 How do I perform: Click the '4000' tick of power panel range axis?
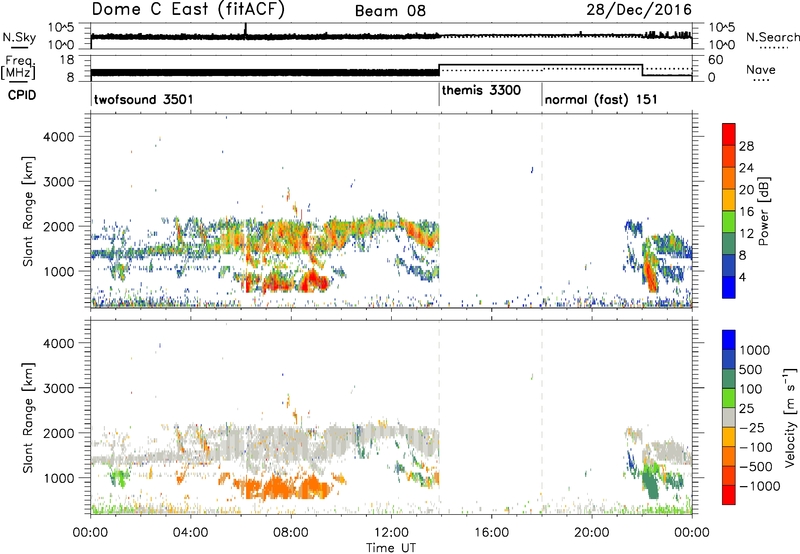[x=58, y=137]
